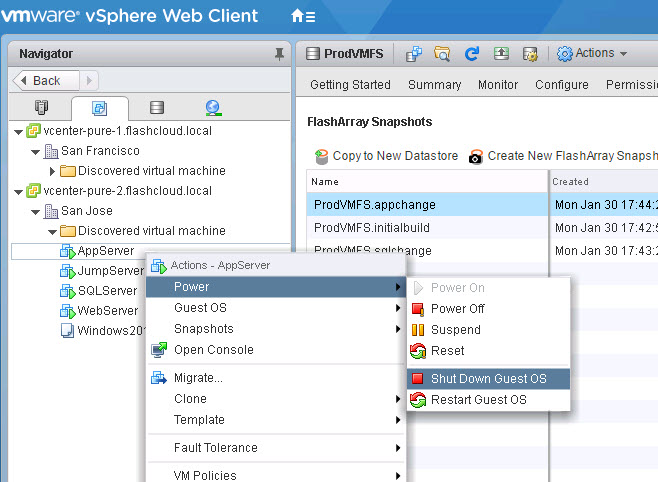
Task: Open the Getting Started tab
Action: [350, 85]
